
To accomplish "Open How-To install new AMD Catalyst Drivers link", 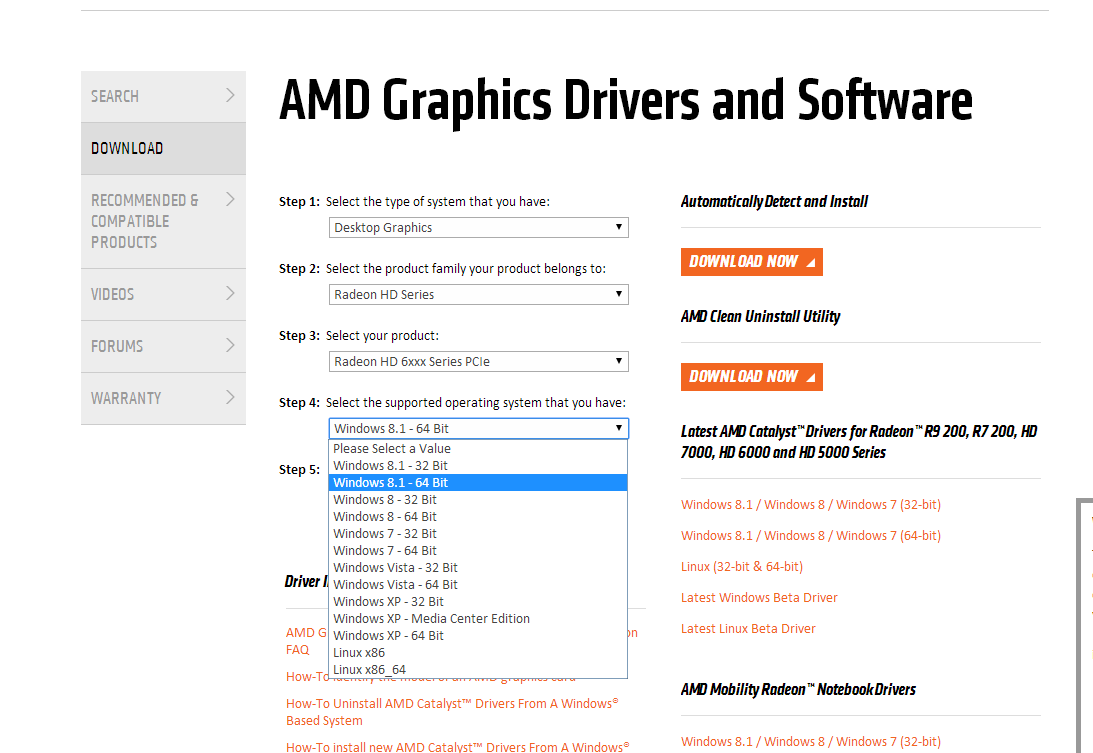I will point(457,746).
